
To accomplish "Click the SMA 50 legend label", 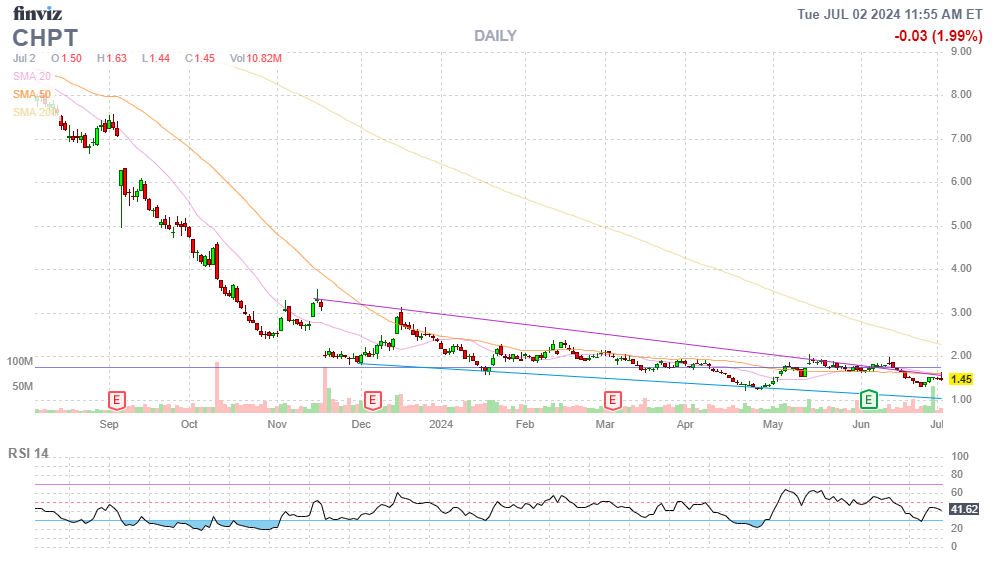I will click(31, 94).
